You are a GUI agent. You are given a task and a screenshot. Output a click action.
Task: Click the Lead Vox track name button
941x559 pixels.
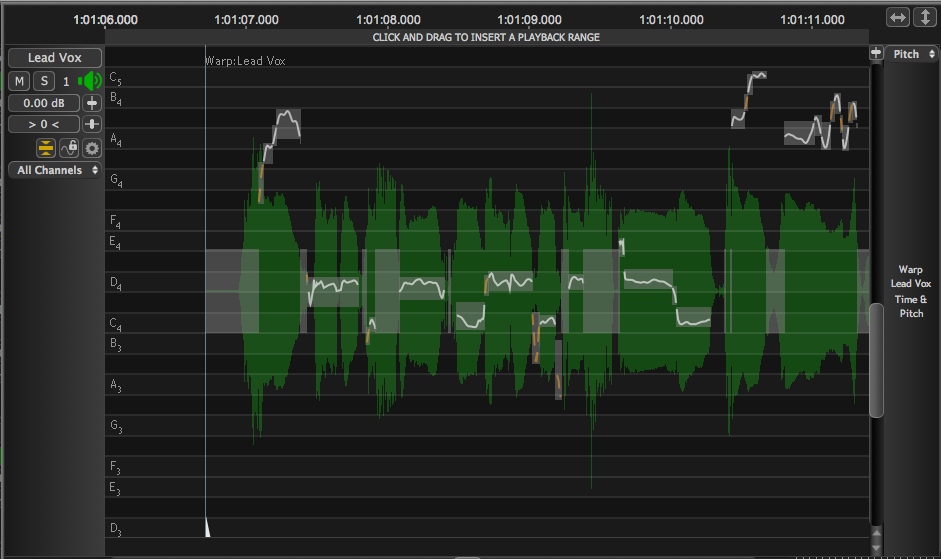(x=55, y=58)
